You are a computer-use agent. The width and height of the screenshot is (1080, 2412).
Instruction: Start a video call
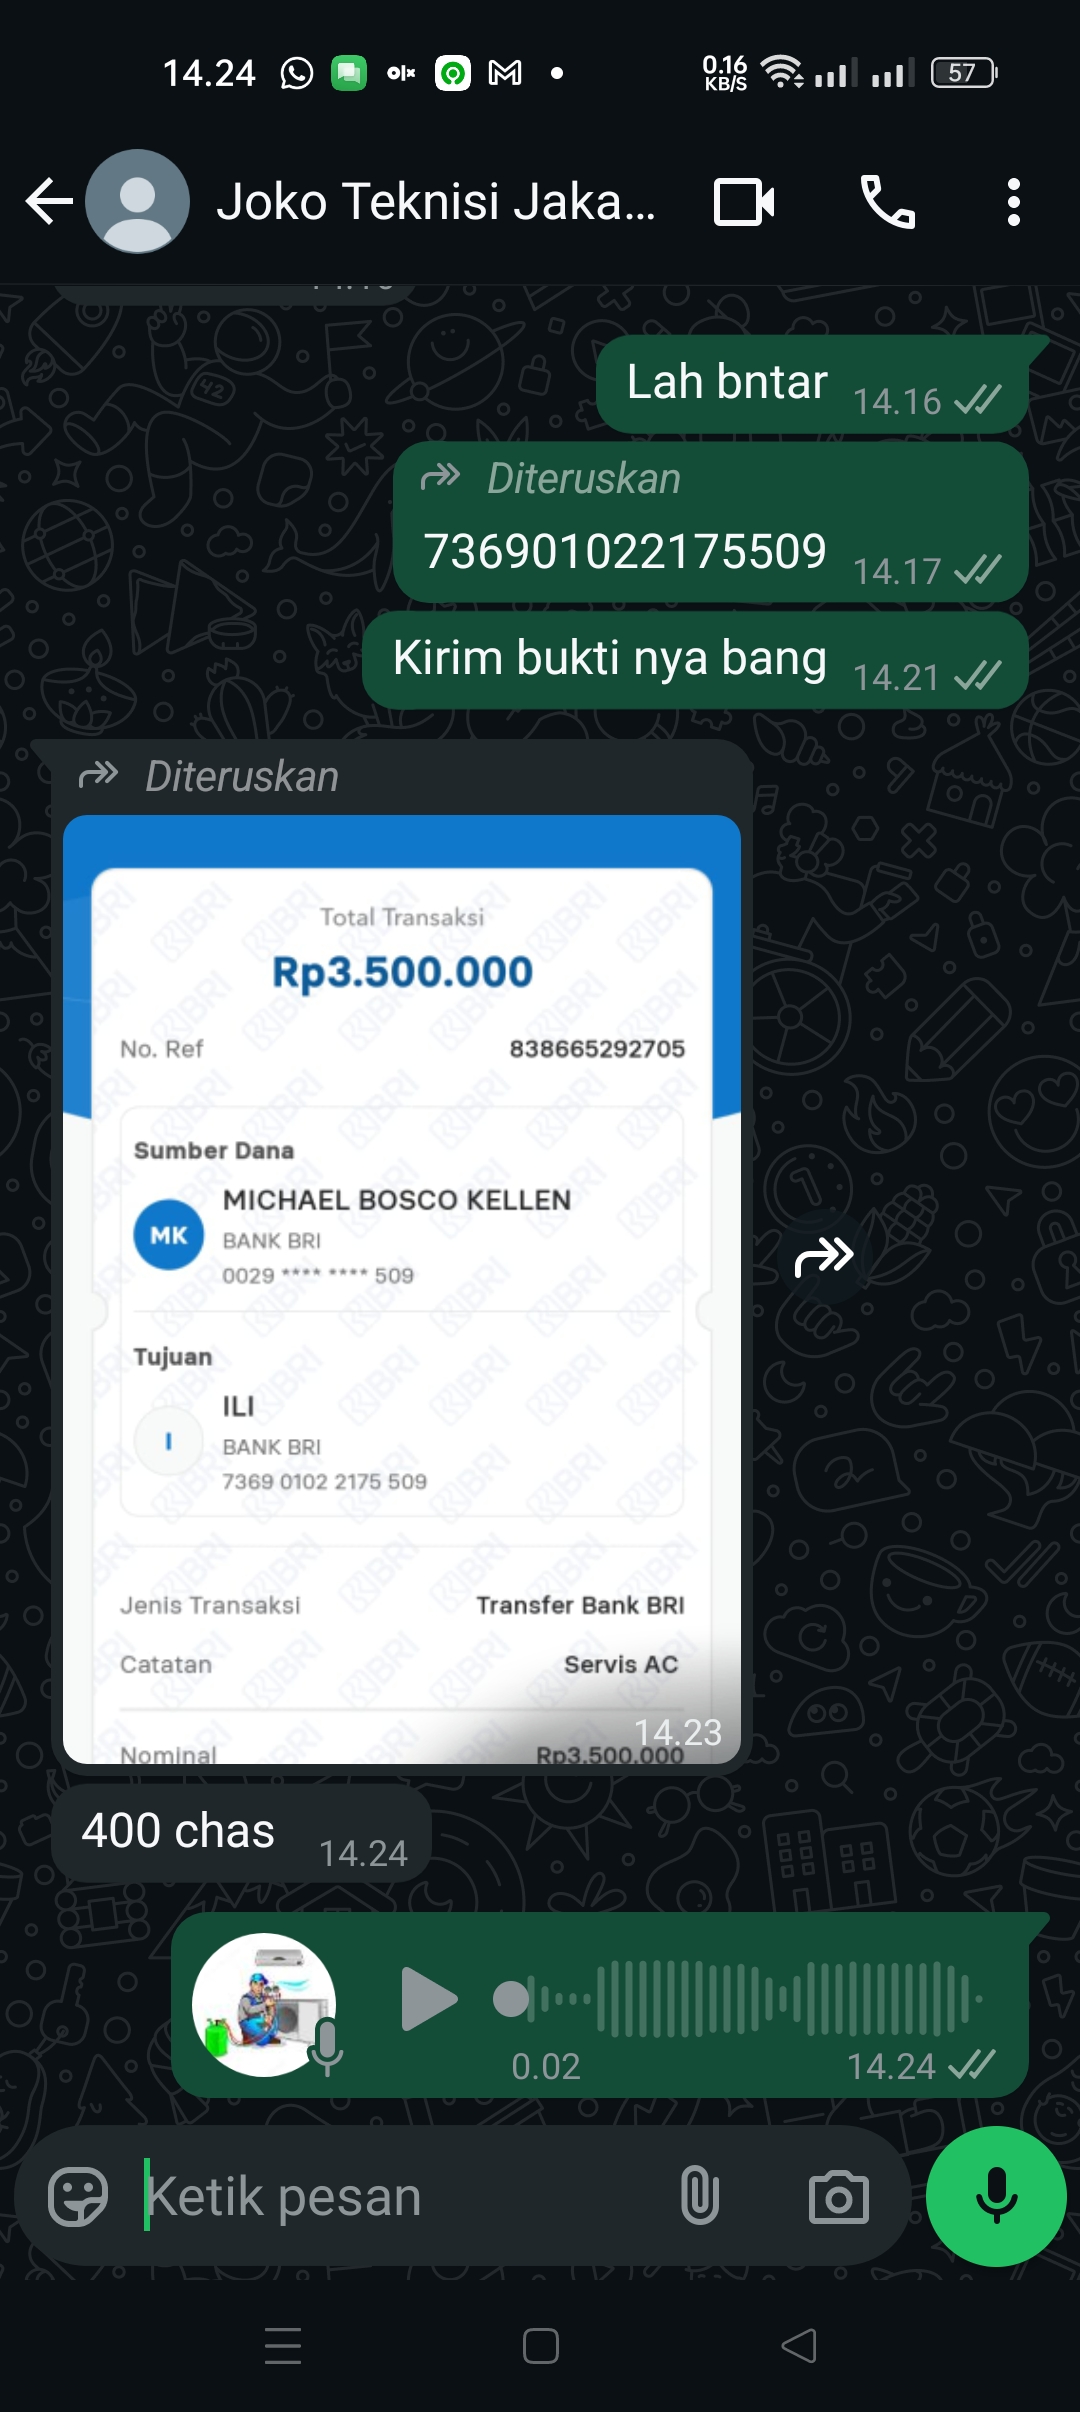point(744,202)
